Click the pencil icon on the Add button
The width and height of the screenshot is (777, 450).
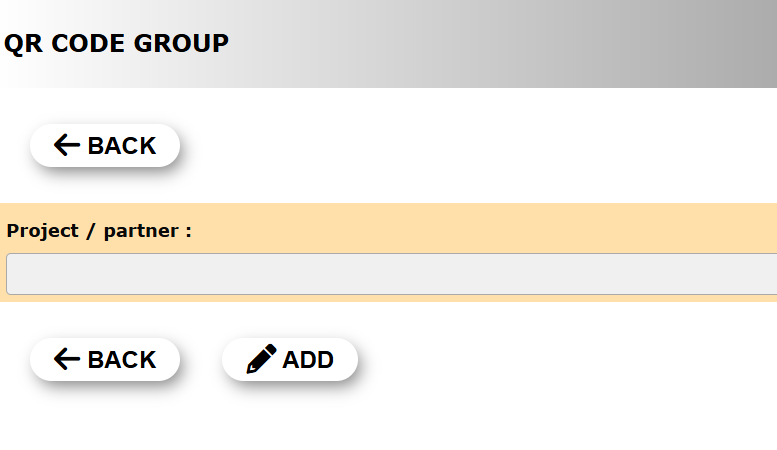pos(261,359)
